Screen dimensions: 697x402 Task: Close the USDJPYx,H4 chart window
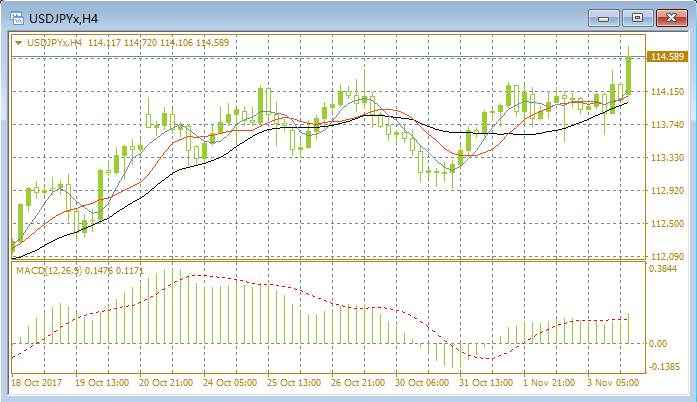671,18
